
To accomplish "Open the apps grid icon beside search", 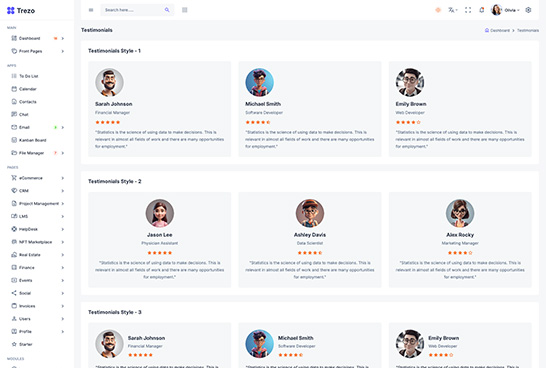I will [185, 10].
